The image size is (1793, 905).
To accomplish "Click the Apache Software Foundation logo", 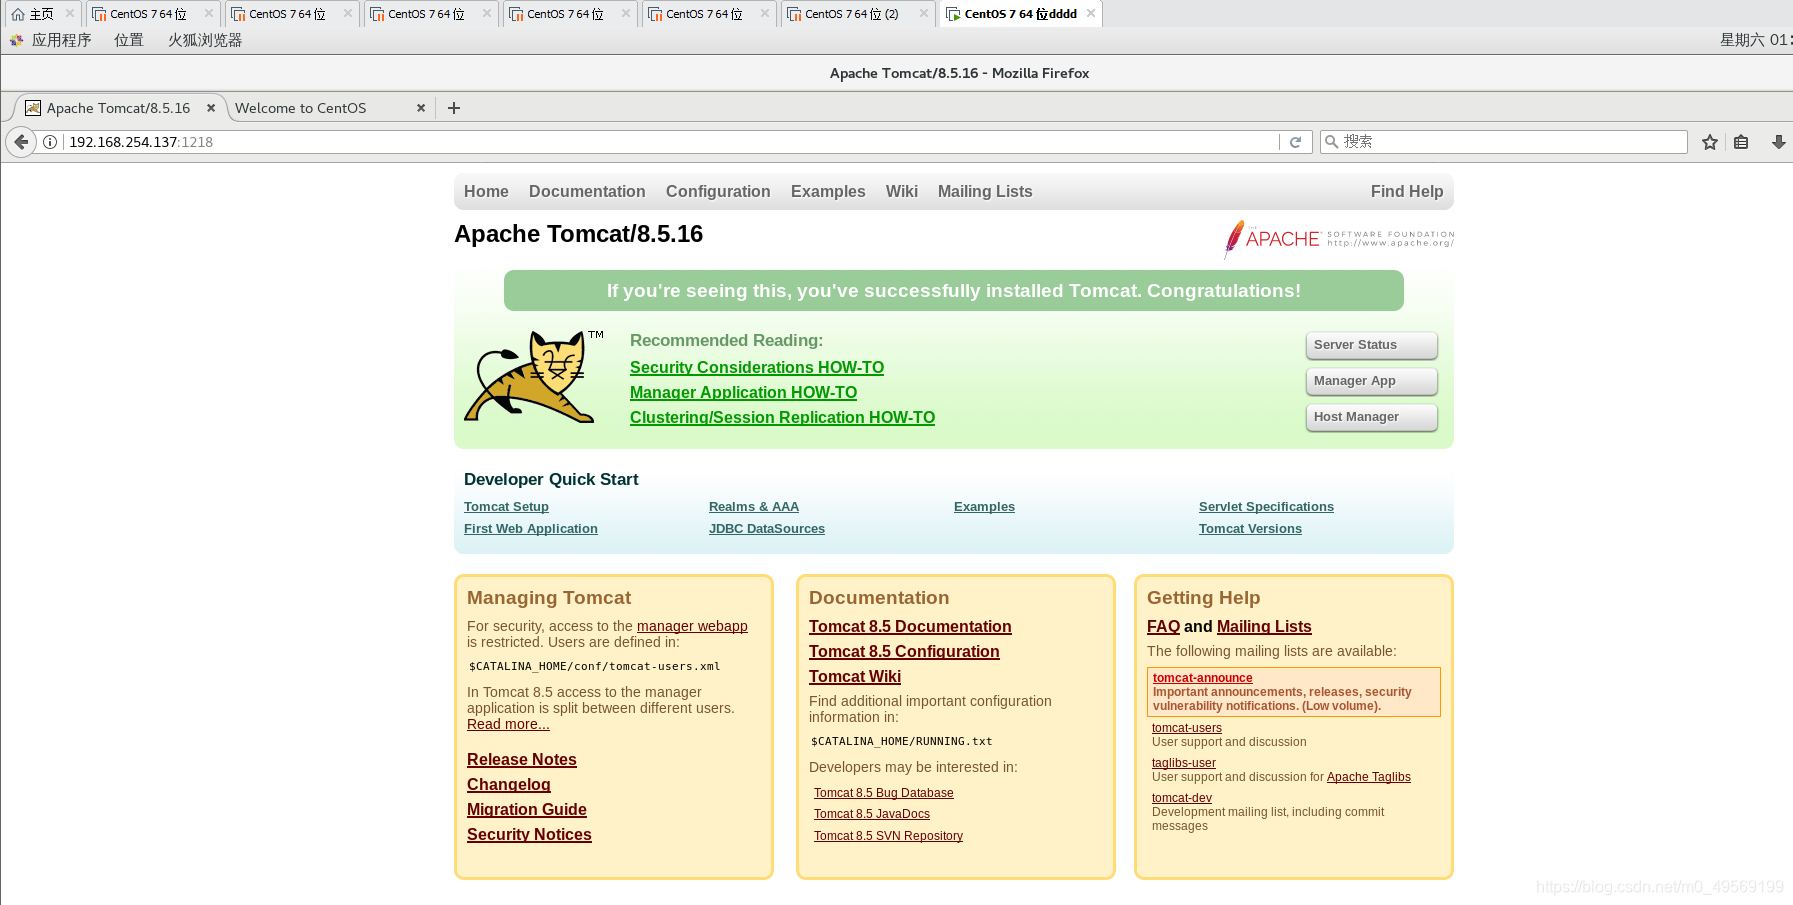I will (1339, 239).
